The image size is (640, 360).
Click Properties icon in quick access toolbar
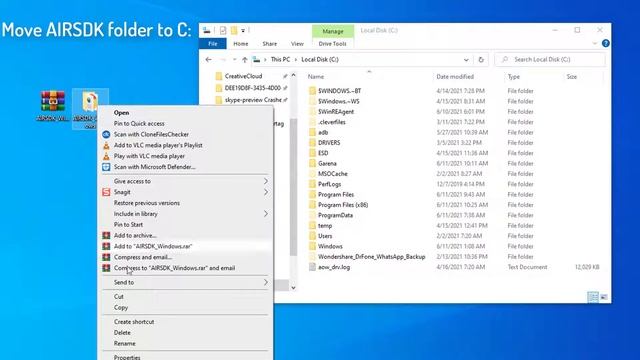[x=223, y=30]
